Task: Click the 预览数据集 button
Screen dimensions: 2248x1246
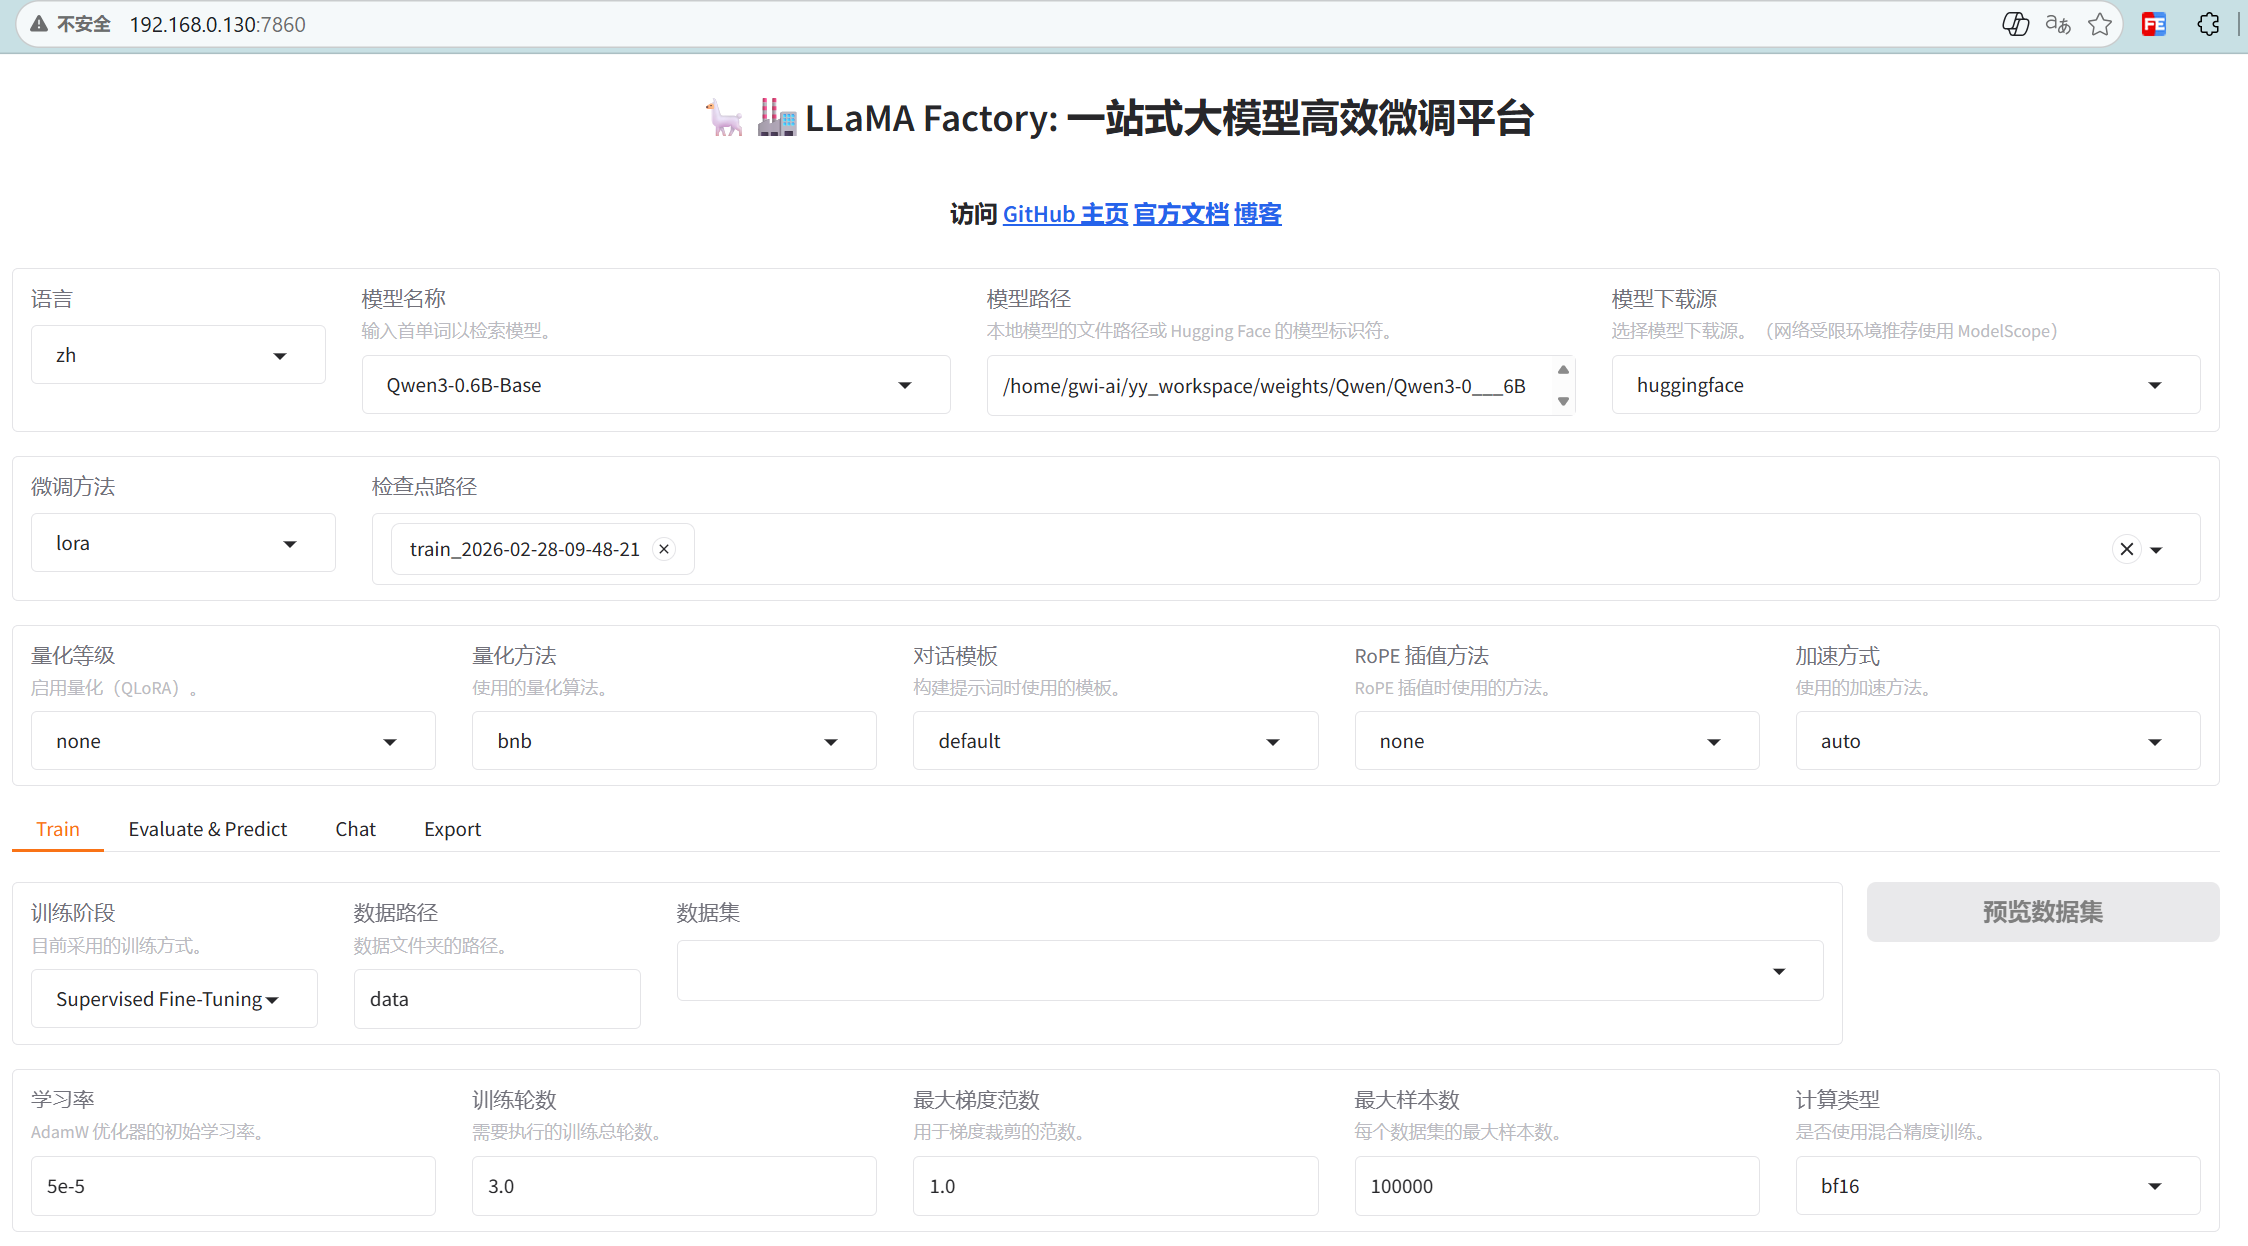Action: pos(2042,912)
